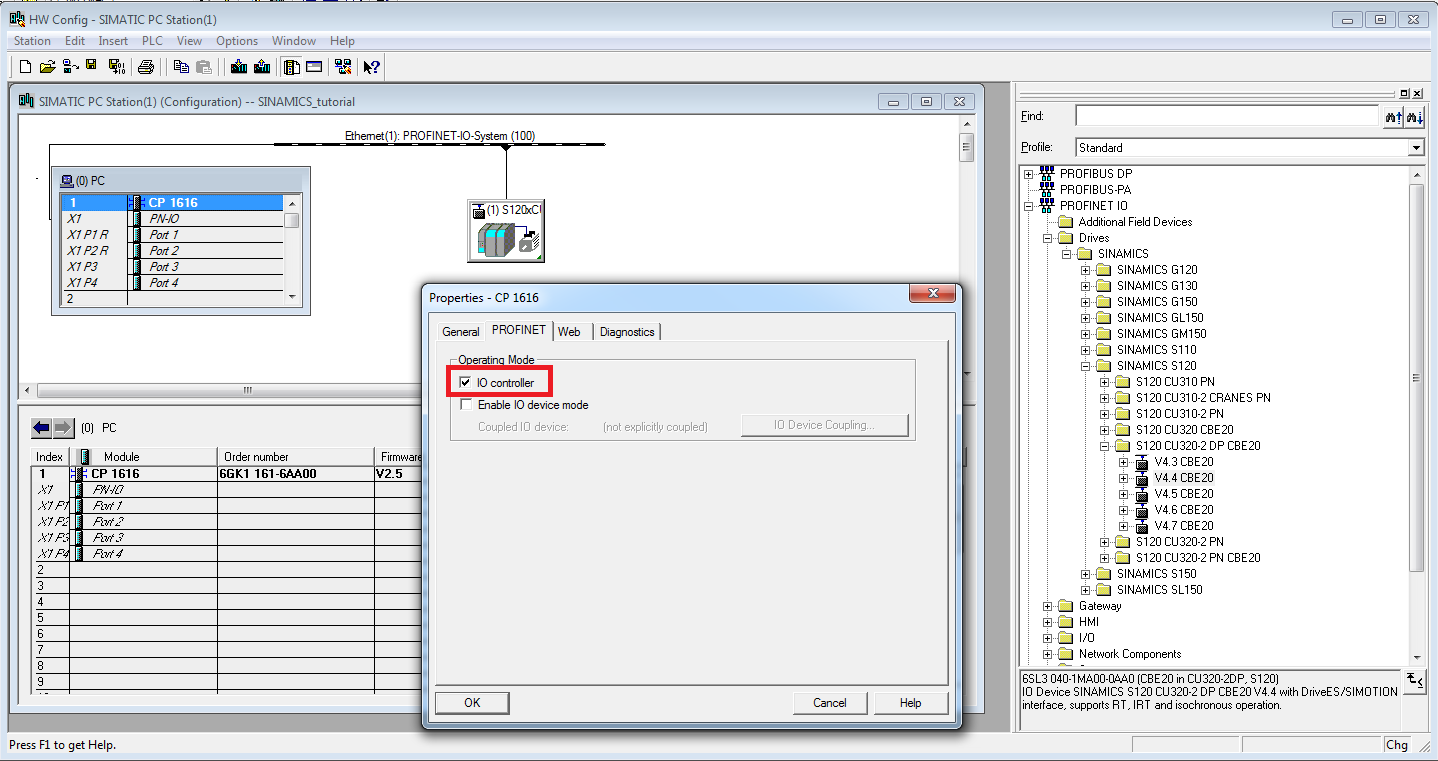Viewport: 1438px width, 761px height.
Task: Open the Configure Network toolbar icon
Action: point(343,67)
